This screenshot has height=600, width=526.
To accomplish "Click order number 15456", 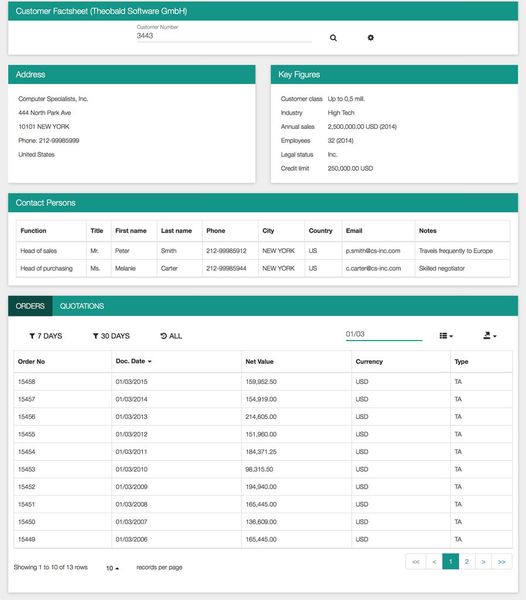I will coord(26,417).
